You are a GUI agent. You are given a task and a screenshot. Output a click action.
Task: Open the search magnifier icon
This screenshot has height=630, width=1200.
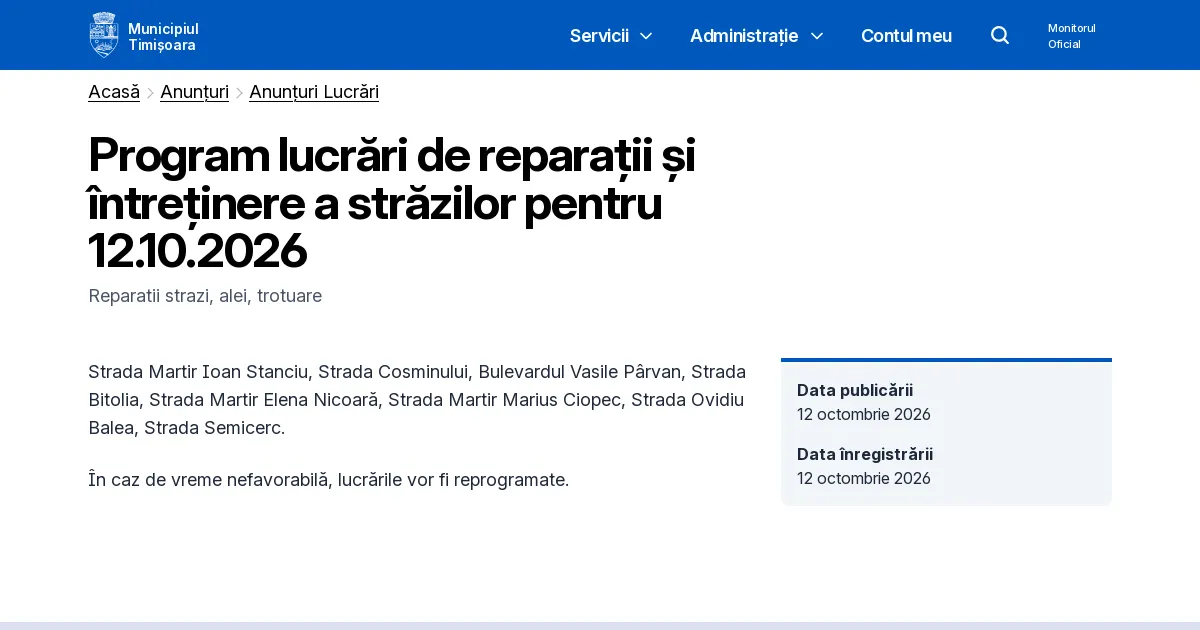point(1000,36)
